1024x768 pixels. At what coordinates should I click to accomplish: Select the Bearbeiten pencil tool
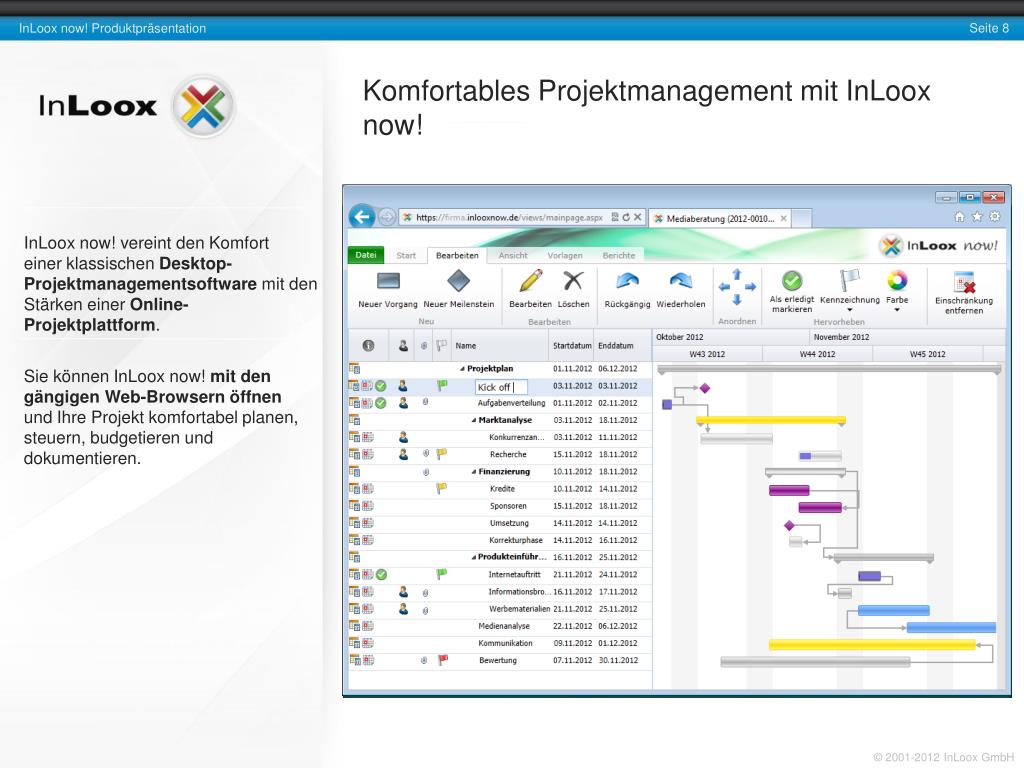(530, 281)
